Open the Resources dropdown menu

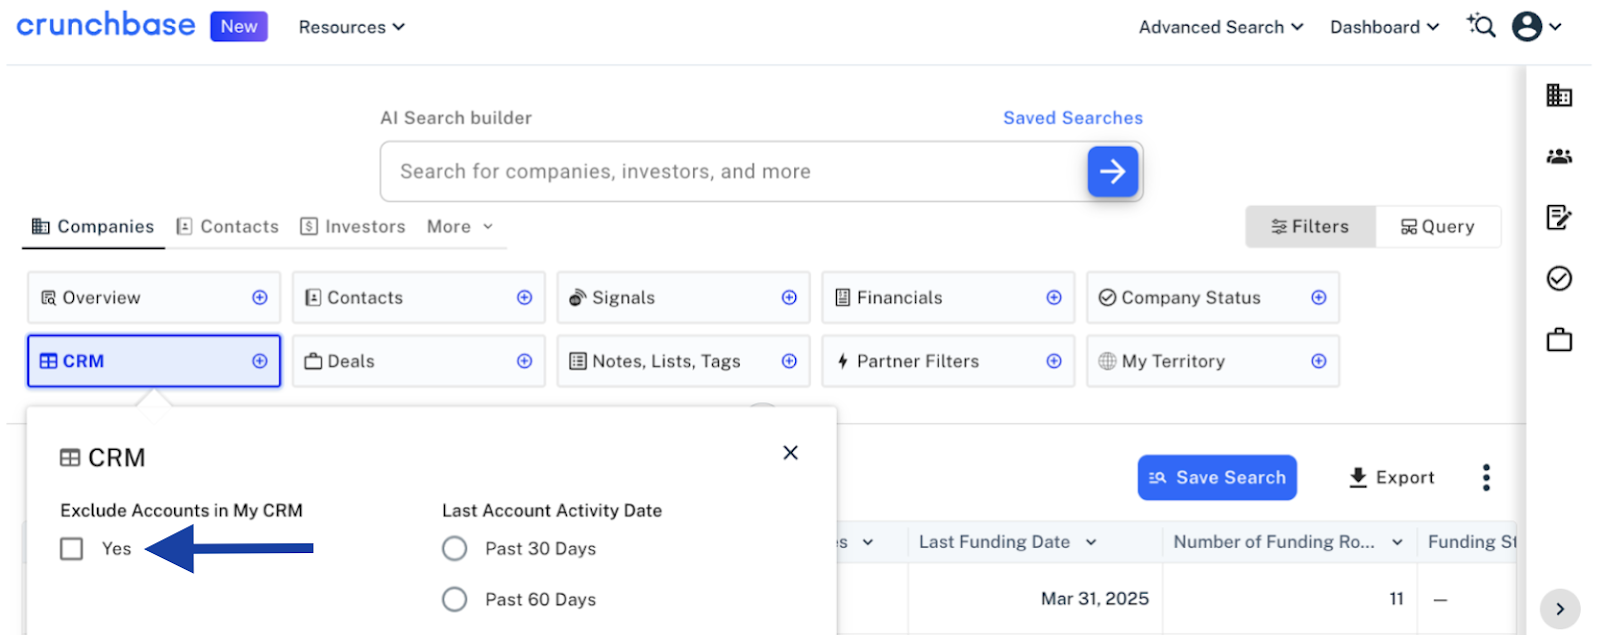[x=352, y=27]
